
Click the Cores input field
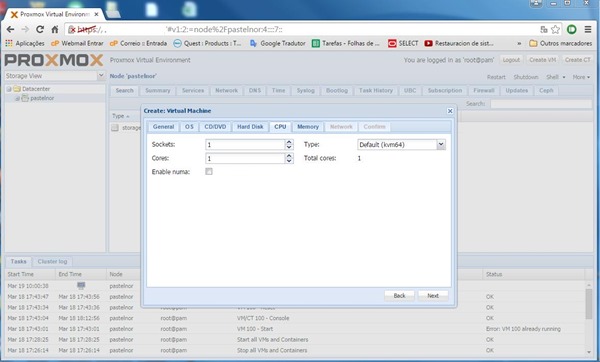(245, 158)
